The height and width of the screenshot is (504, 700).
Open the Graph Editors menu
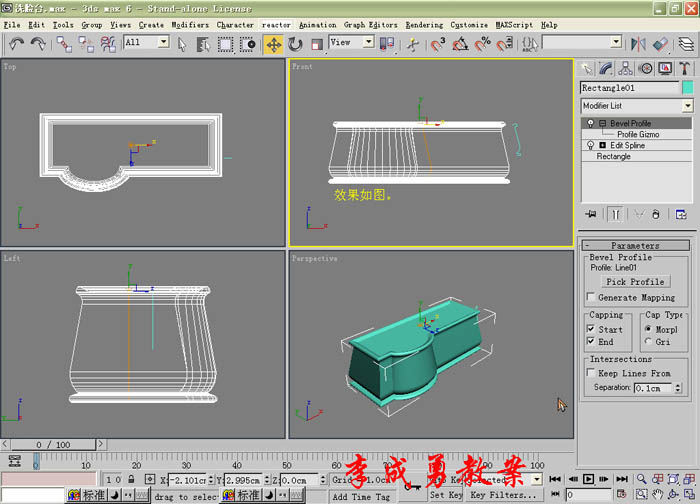[x=370, y=25]
